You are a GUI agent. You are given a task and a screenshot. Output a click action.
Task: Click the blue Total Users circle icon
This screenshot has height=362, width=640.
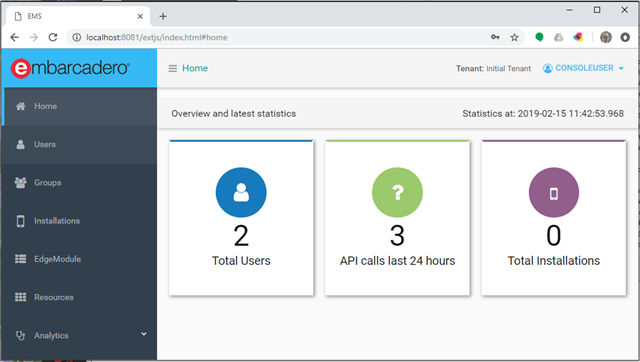coord(241,192)
